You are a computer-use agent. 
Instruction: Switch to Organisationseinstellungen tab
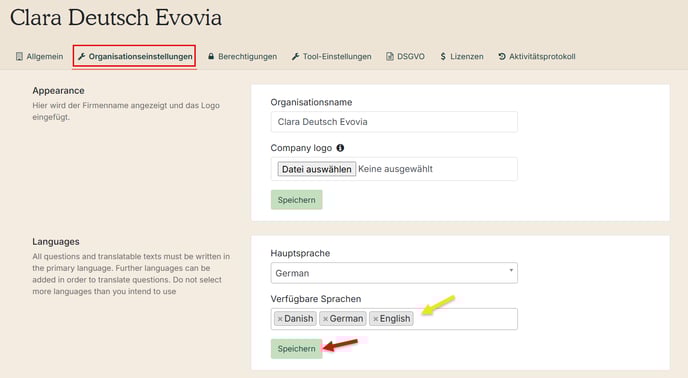tap(135, 56)
